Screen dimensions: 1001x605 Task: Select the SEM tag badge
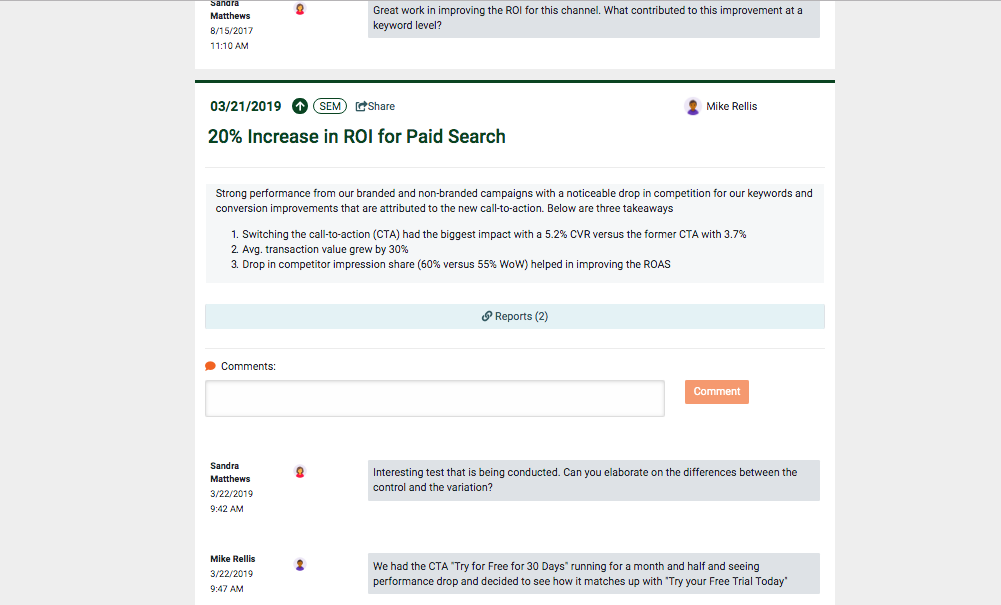(330, 106)
